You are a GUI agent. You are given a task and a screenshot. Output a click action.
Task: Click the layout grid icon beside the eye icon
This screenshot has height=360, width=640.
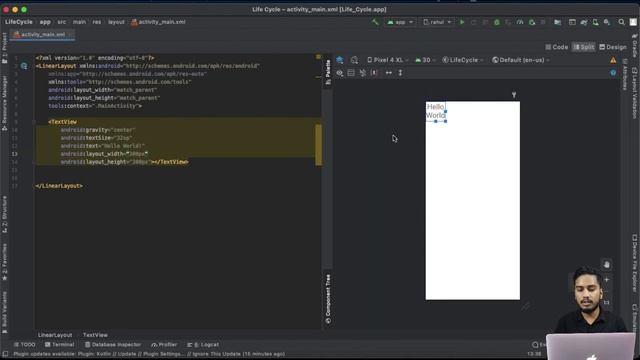tap(351, 73)
